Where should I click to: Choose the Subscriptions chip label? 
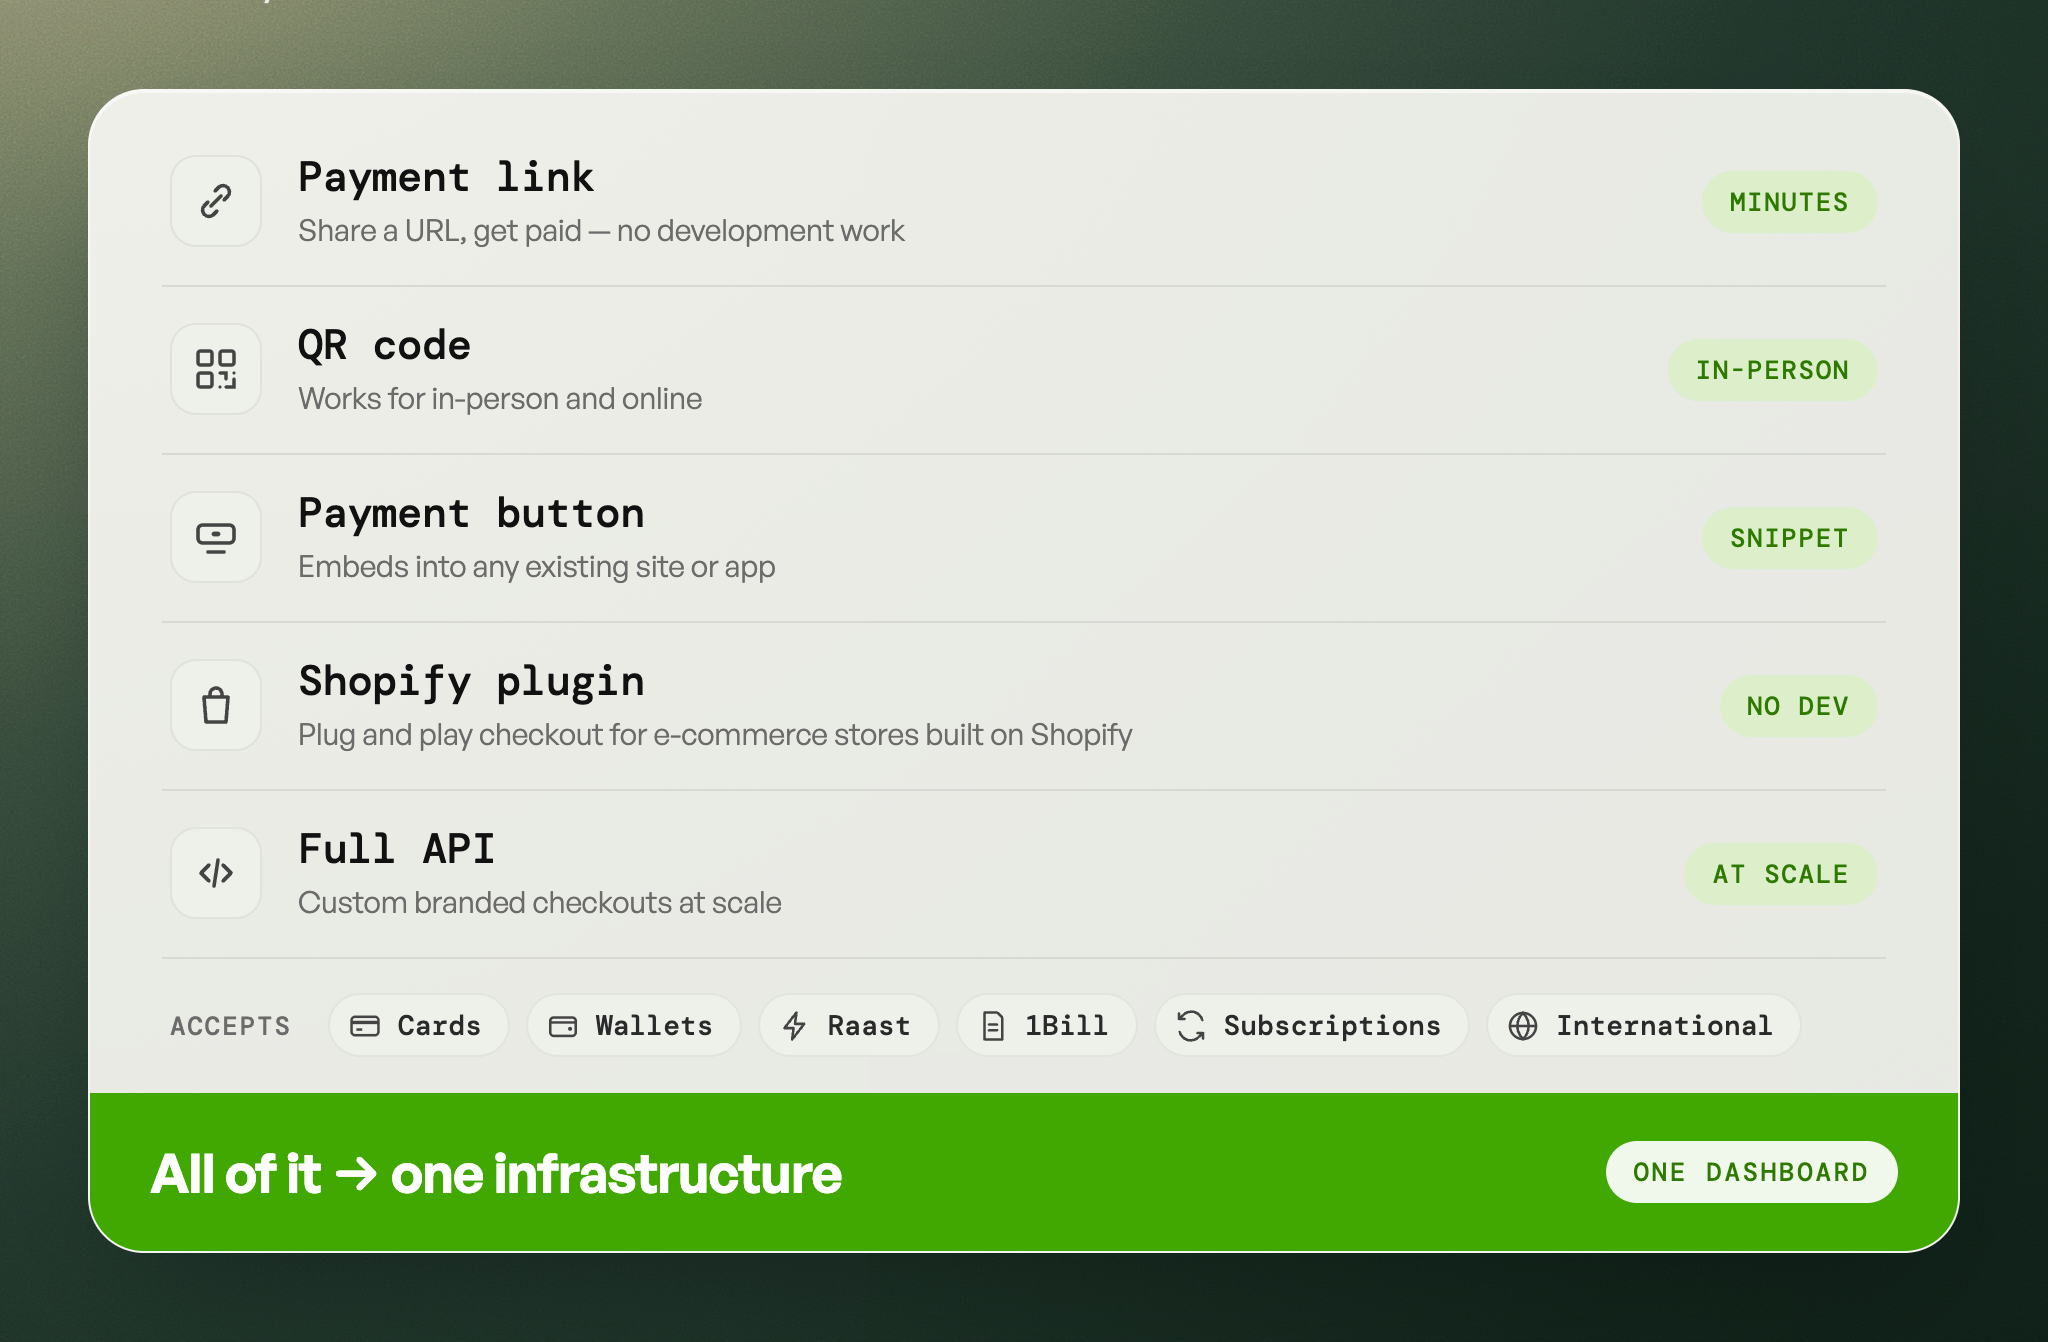pos(1332,1026)
